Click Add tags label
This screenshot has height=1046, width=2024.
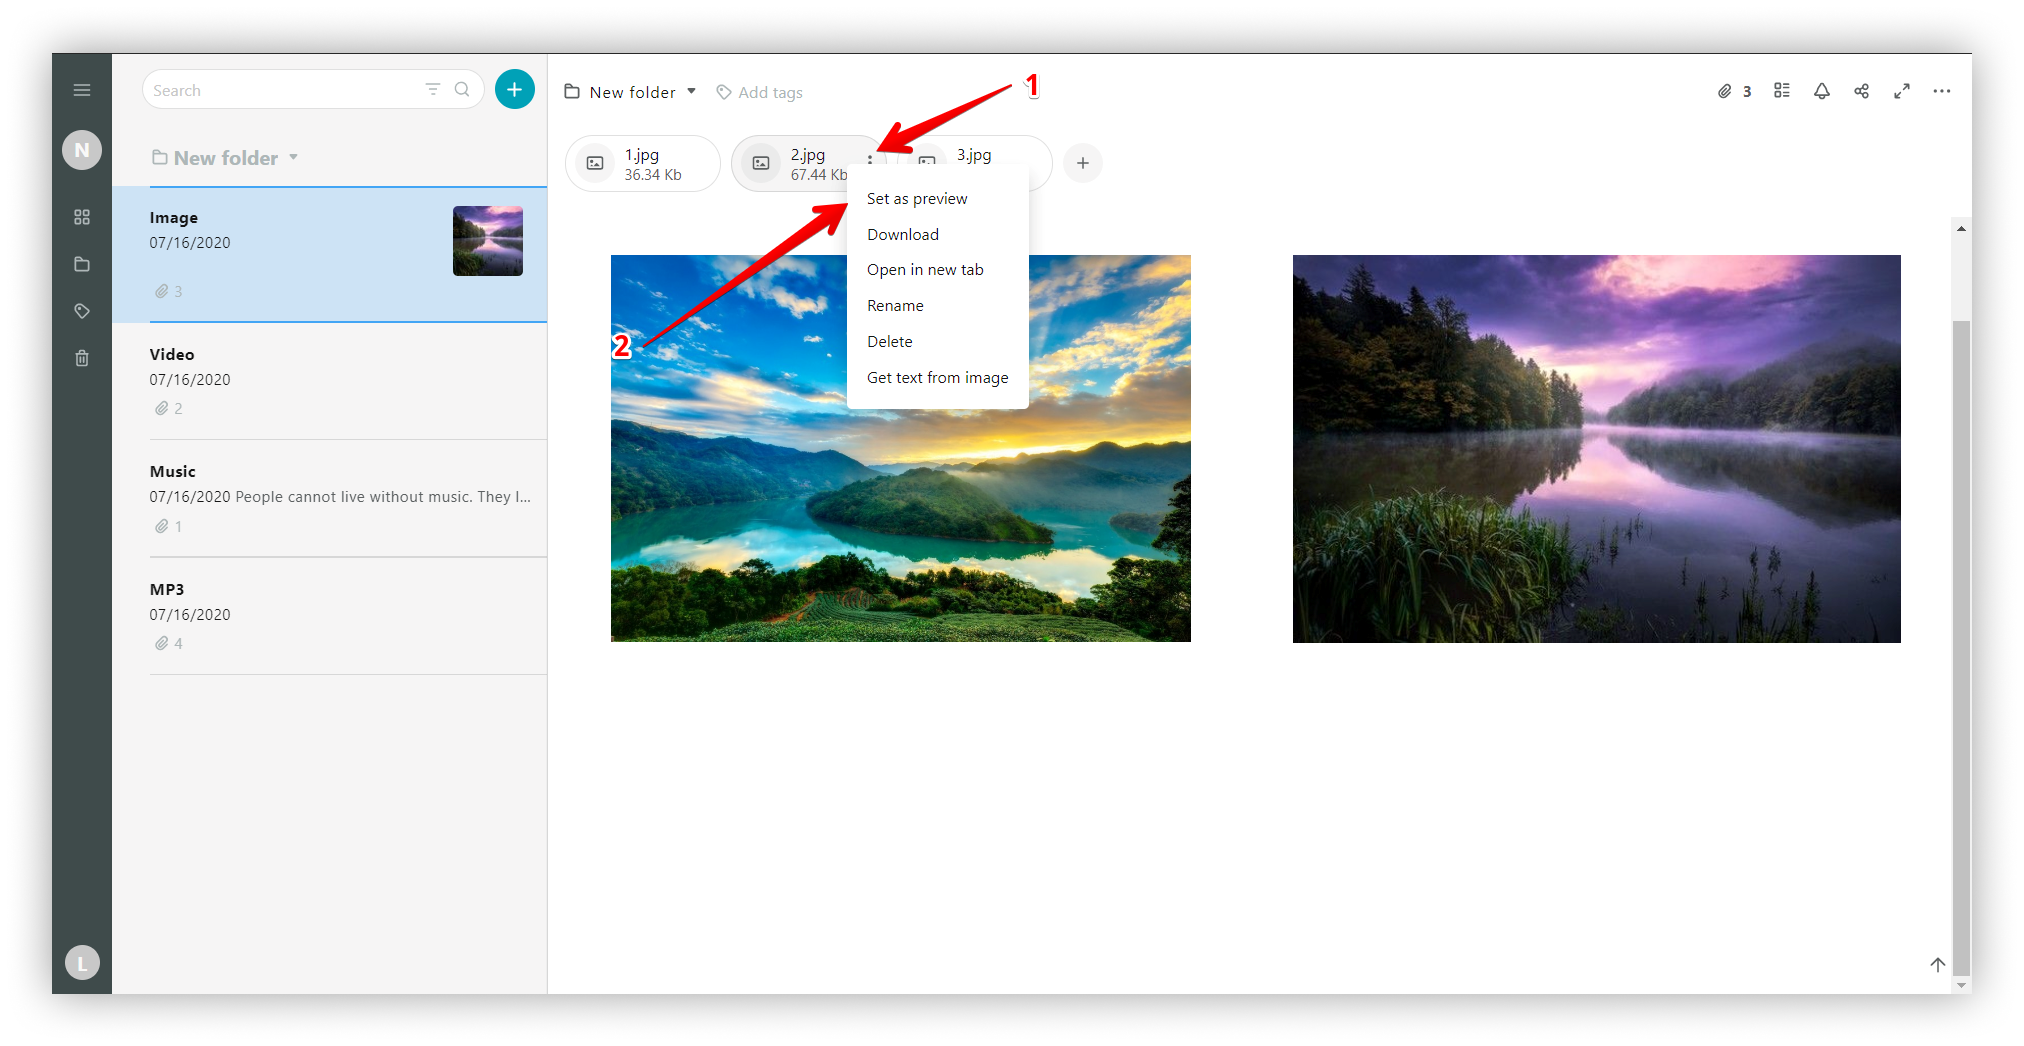click(x=770, y=92)
